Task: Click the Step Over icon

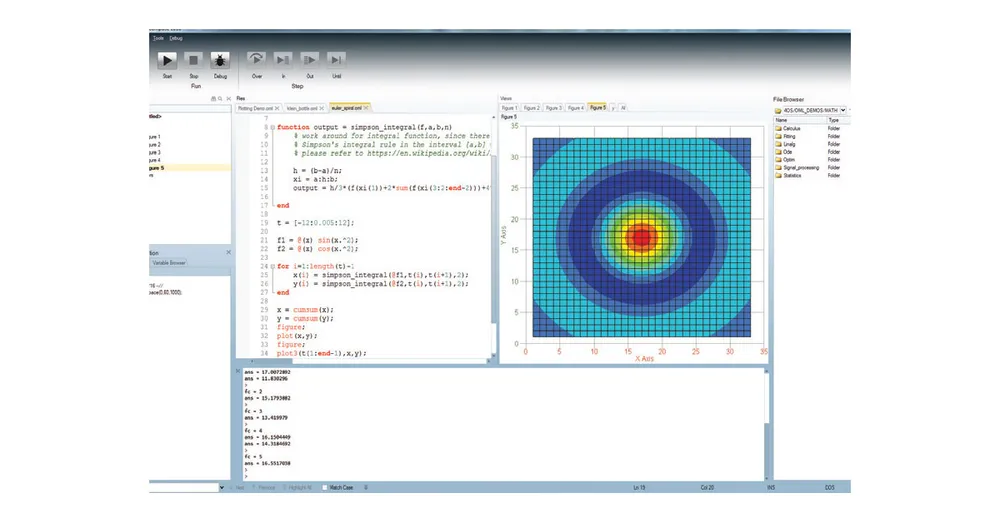Action: pos(256,60)
